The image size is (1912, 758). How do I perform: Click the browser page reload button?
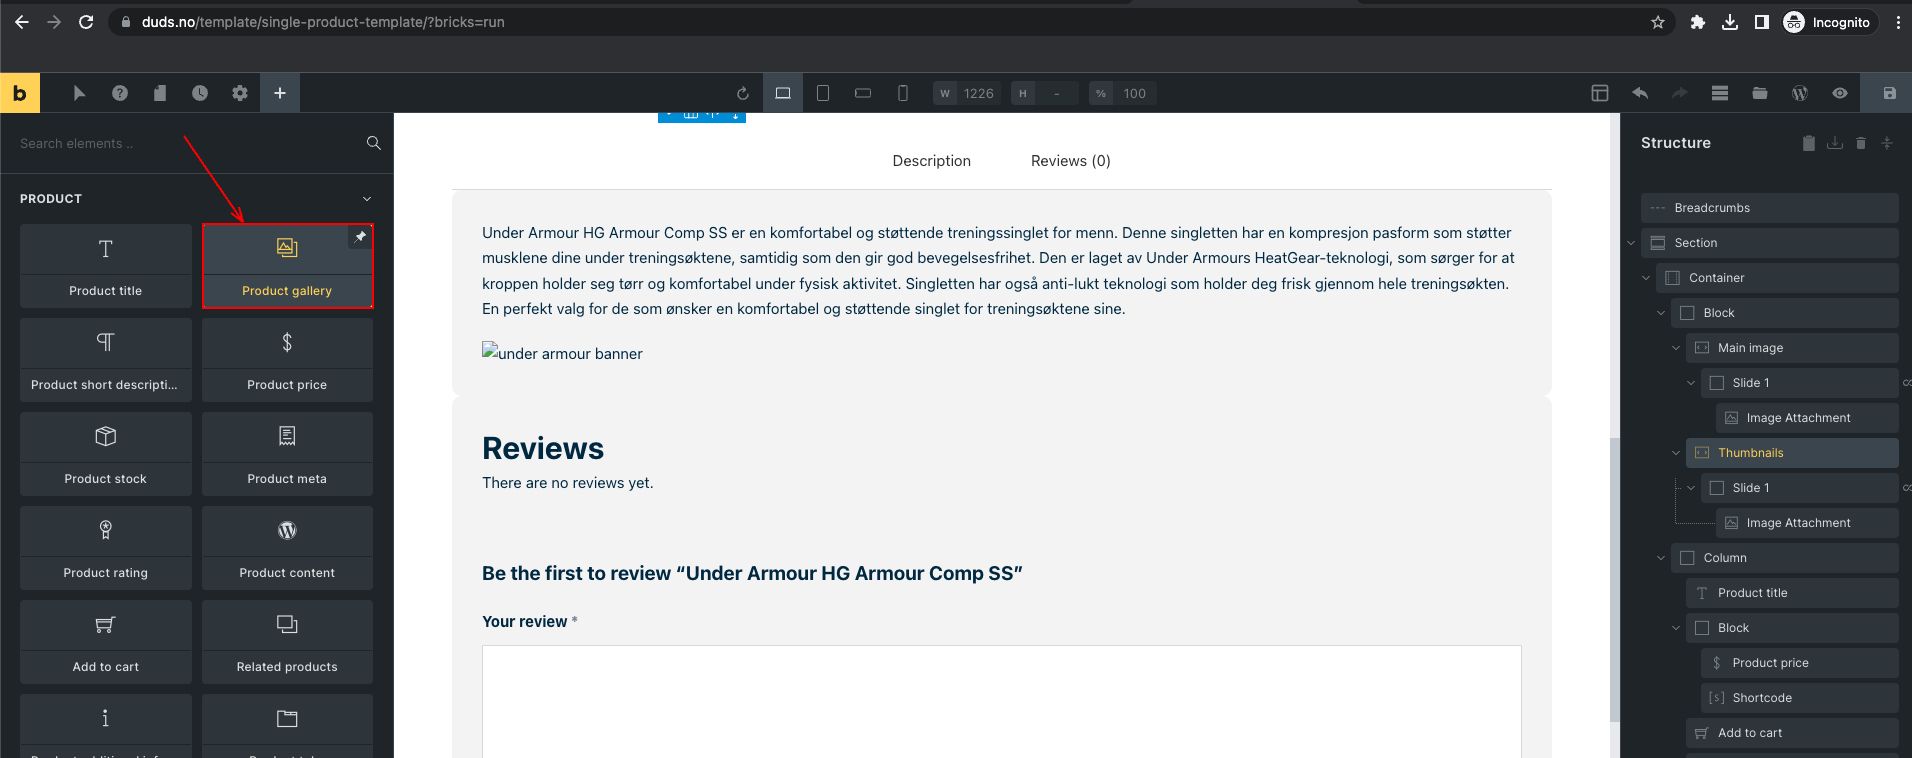[x=86, y=22]
